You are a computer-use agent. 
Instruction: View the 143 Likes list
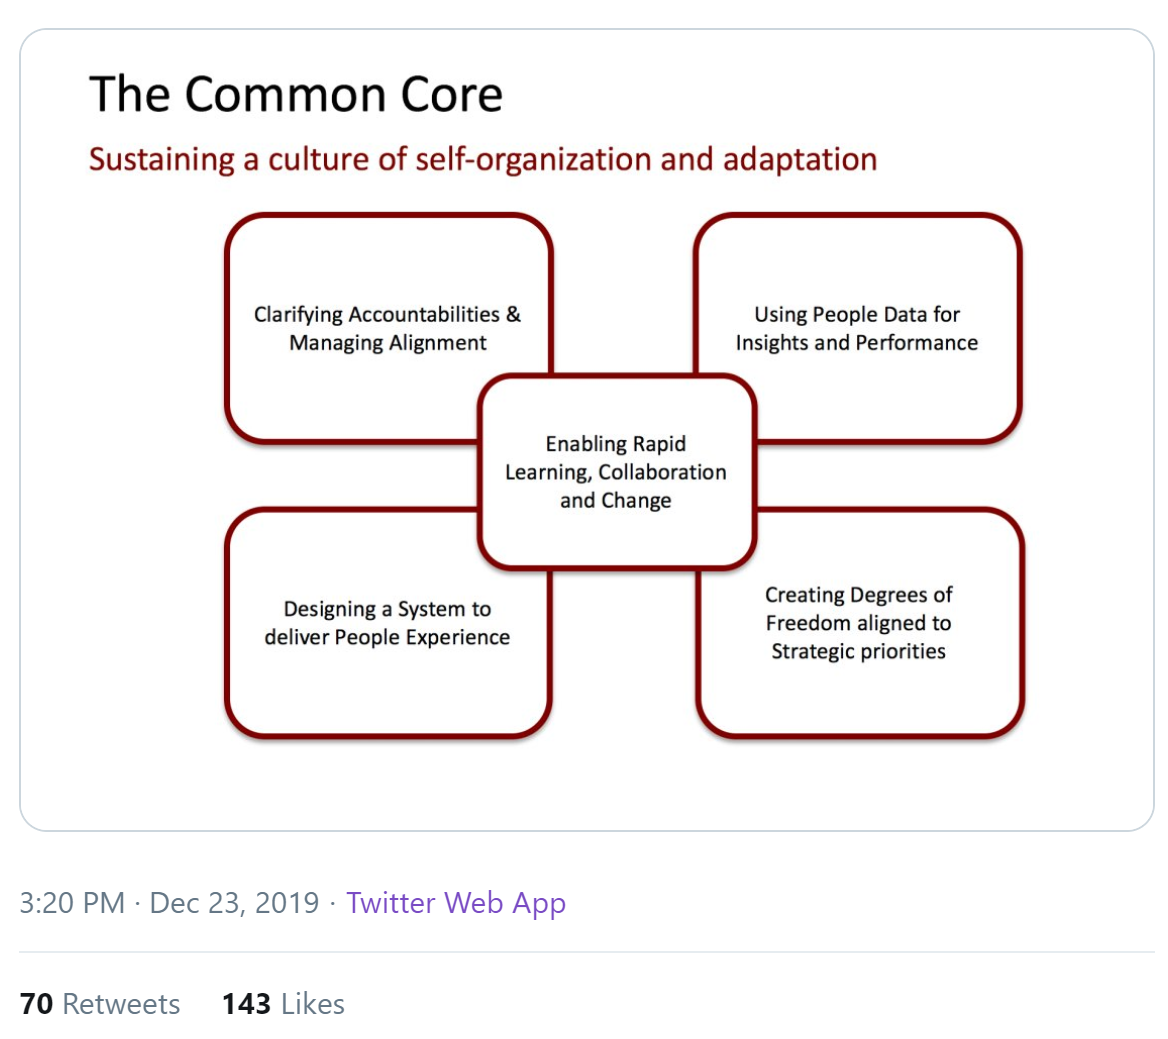click(x=283, y=1003)
